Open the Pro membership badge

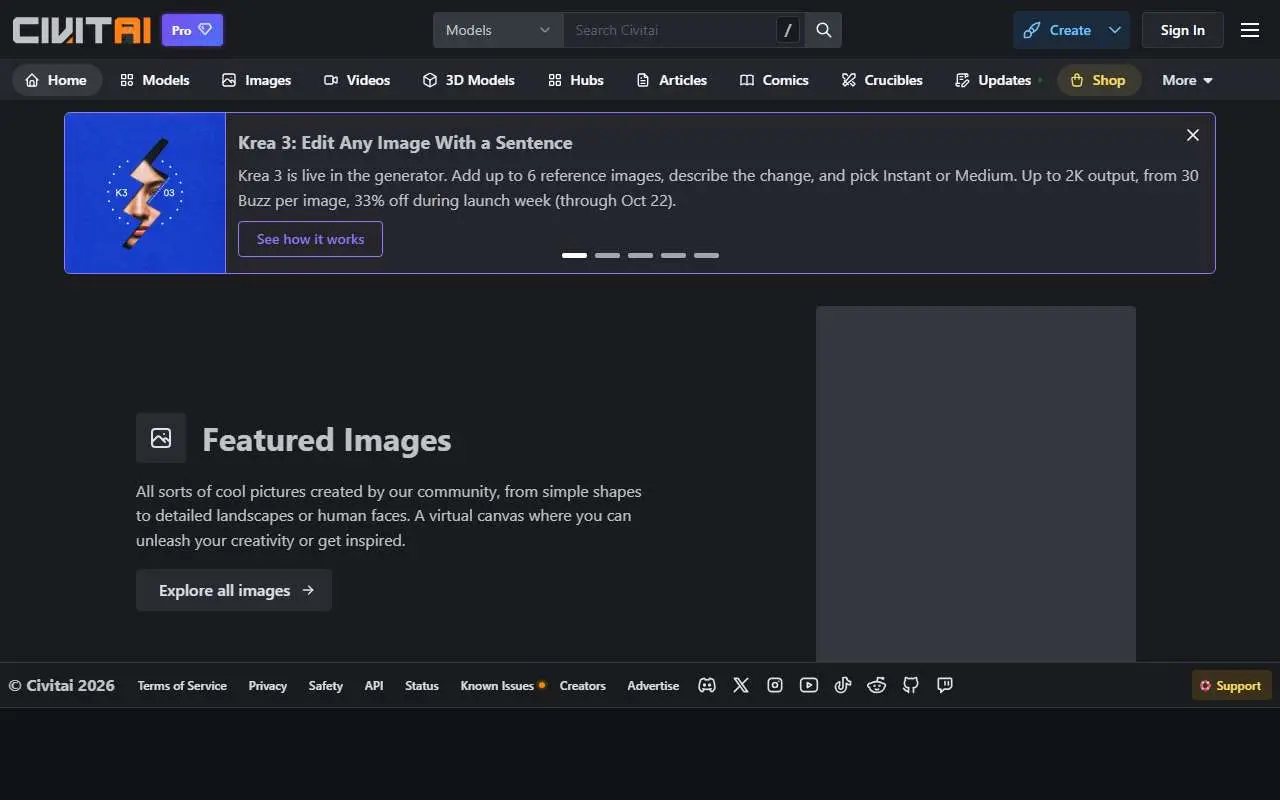click(192, 30)
